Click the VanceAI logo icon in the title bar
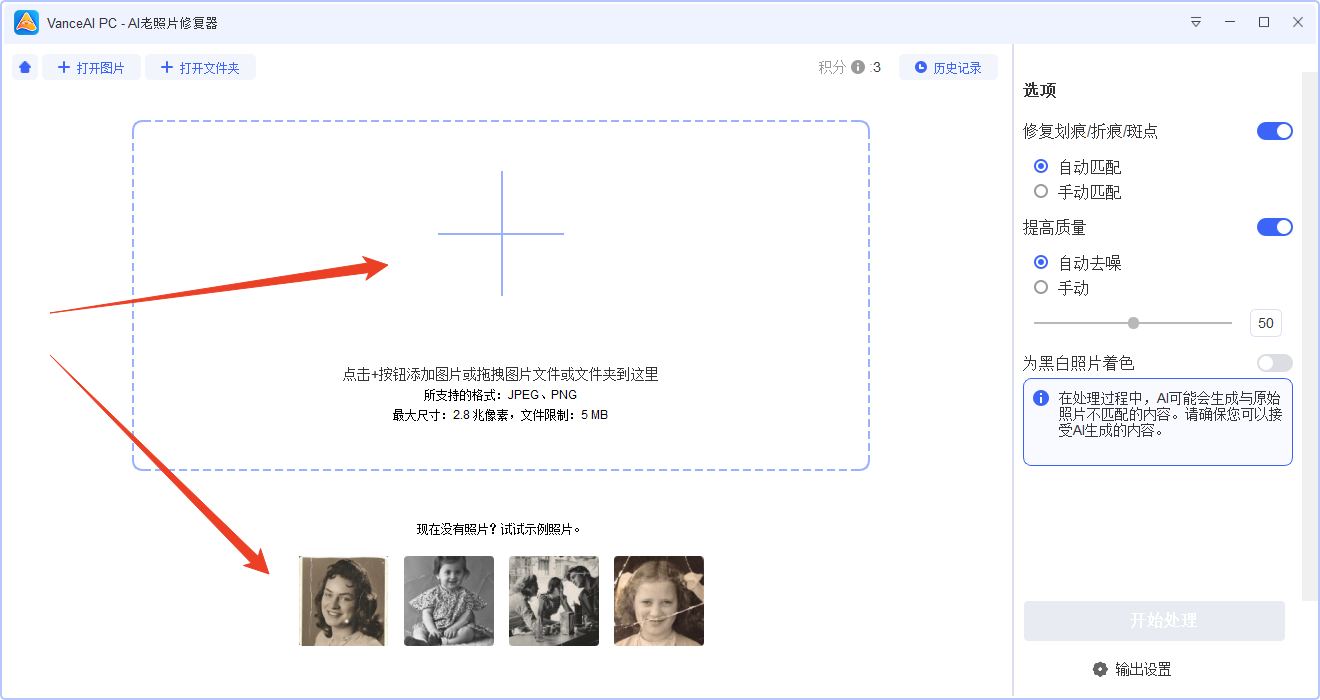The image size is (1320, 700). (24, 21)
